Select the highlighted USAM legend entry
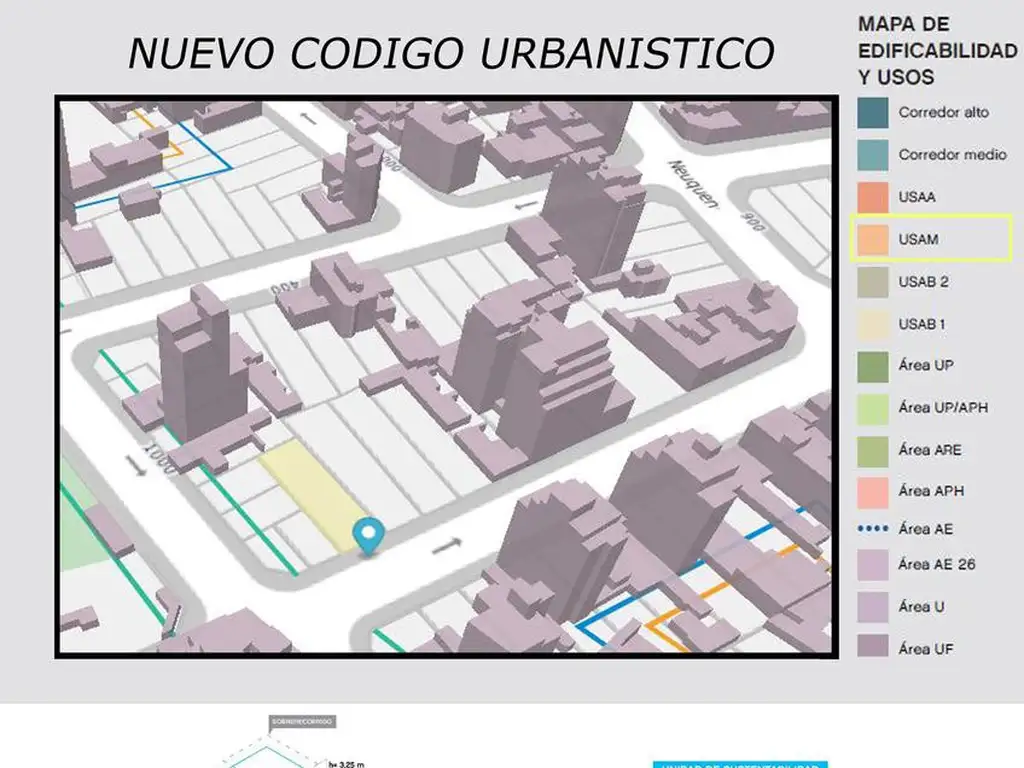Viewport: 1024px width, 768px height. click(930, 239)
